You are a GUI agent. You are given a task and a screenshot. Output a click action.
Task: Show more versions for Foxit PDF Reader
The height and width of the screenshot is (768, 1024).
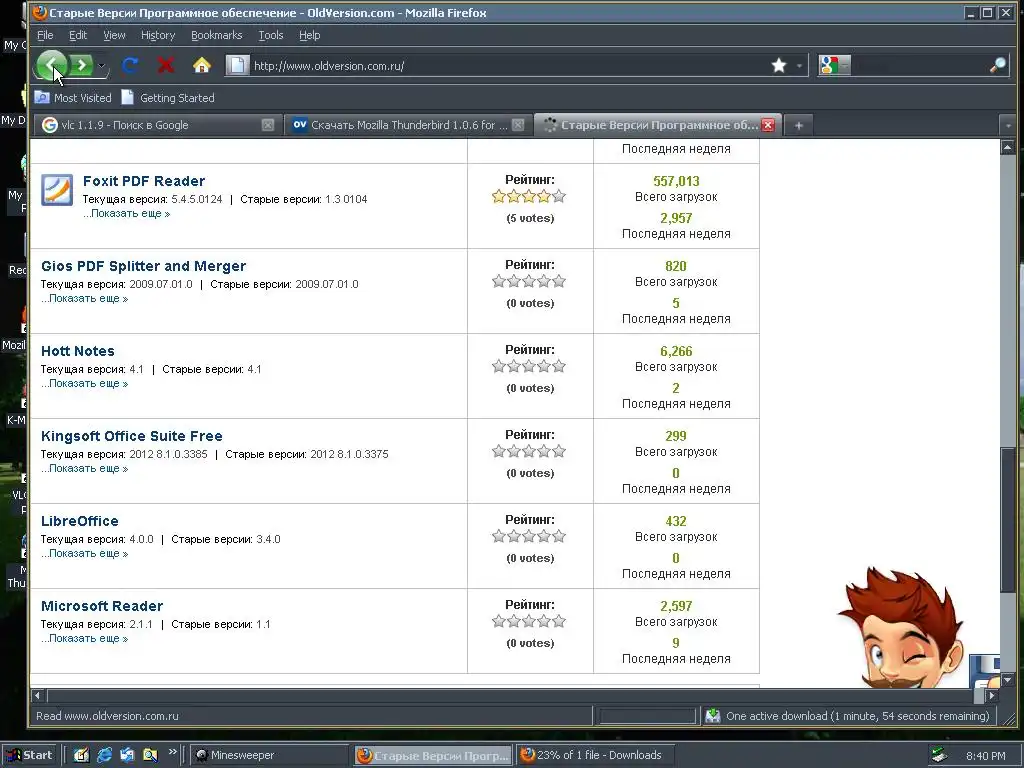pyautogui.click(x=126, y=214)
